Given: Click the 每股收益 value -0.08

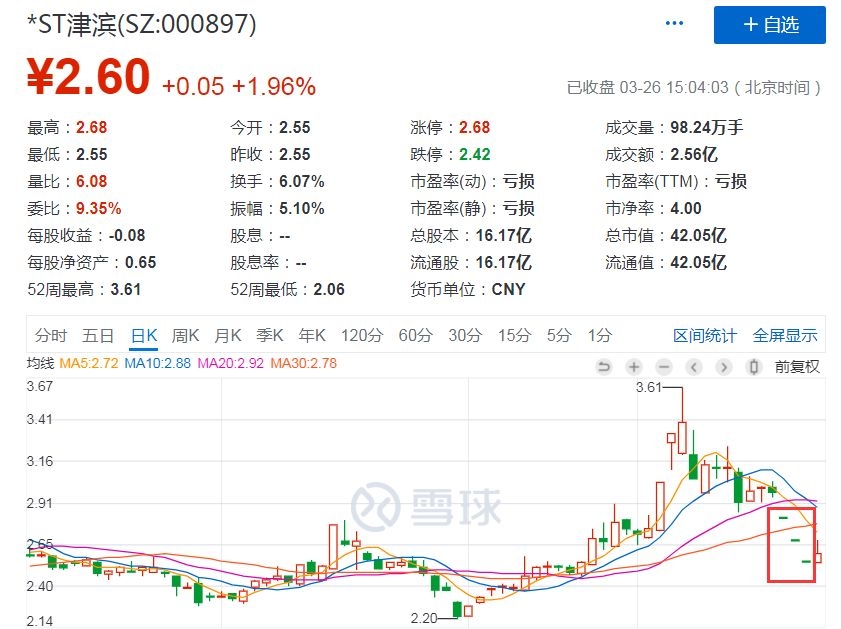Looking at the screenshot, I should point(127,235).
